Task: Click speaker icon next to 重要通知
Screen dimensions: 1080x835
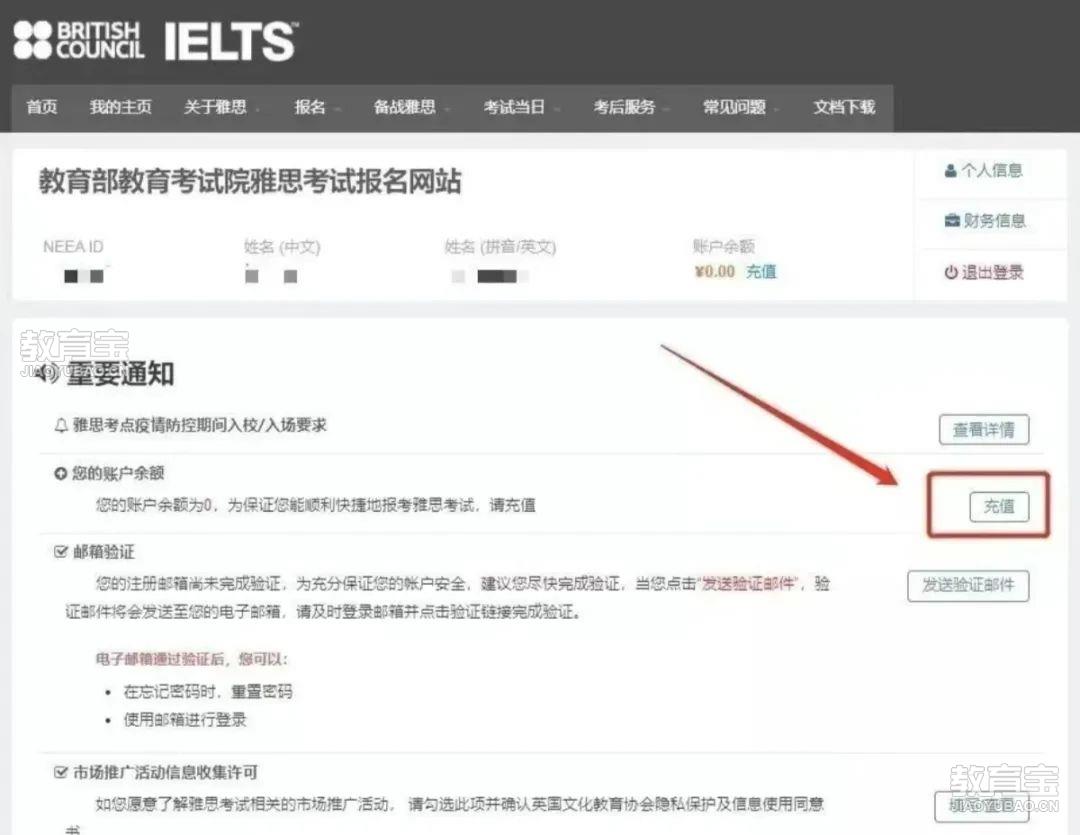Action: 48,374
